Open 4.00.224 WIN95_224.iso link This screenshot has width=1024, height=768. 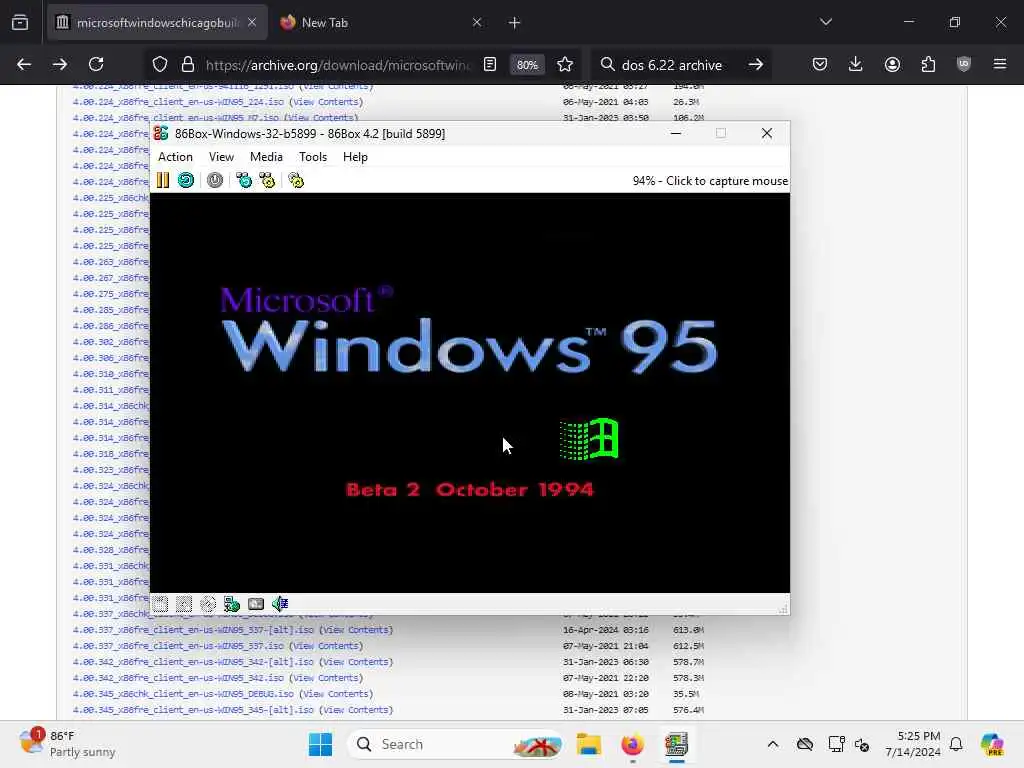178,102
